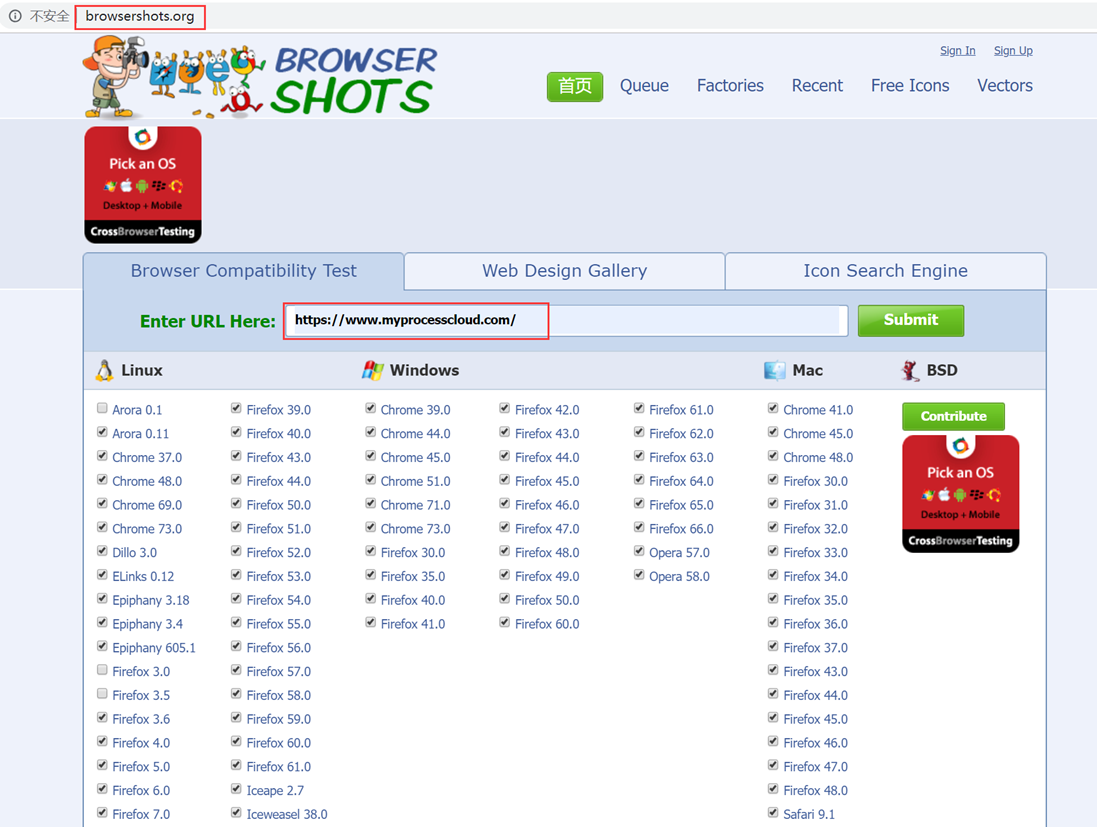Click the Browser Shots logo
Image resolution: width=1097 pixels, height=827 pixels.
pyautogui.click(x=260, y=77)
